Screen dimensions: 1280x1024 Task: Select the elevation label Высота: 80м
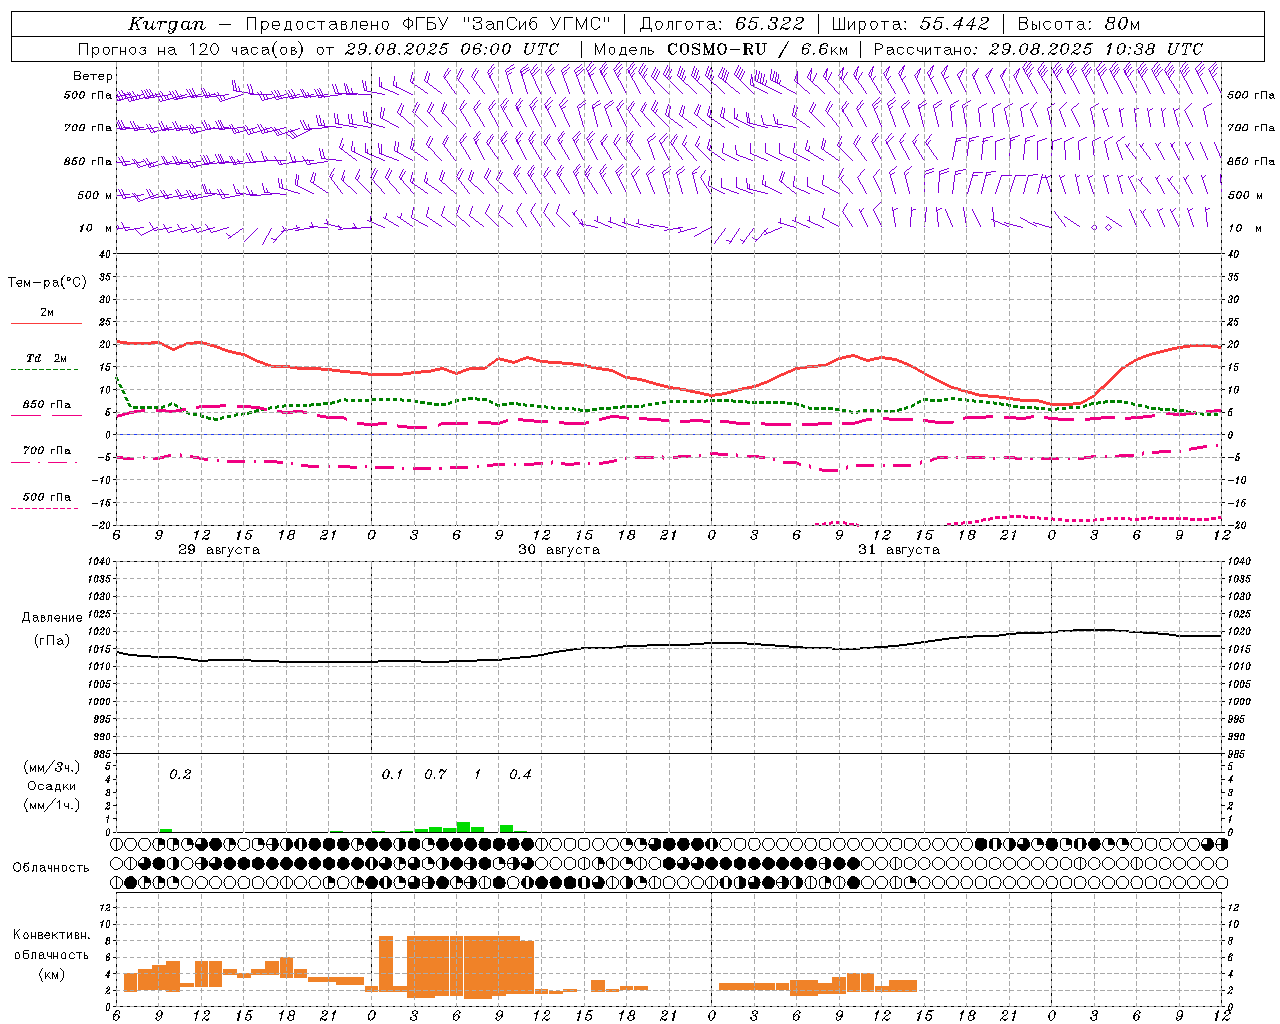click(x=1078, y=24)
